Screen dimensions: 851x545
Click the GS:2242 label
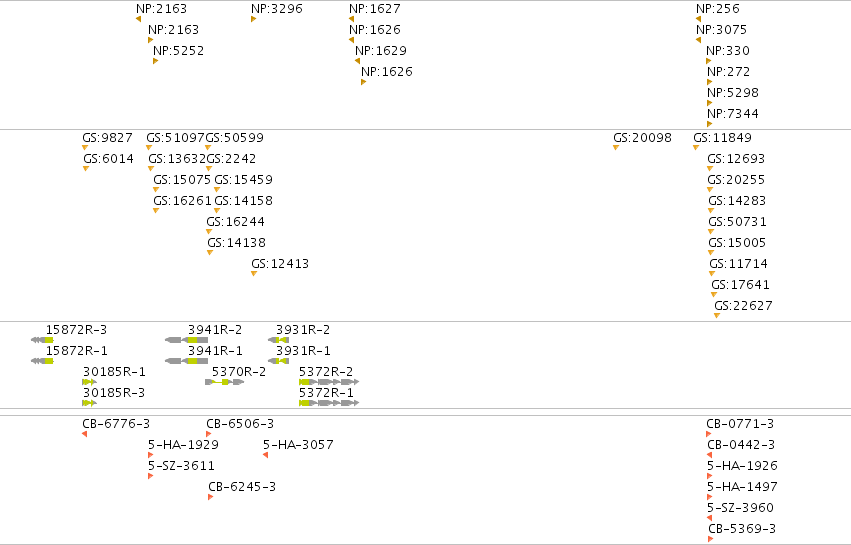pos(231,159)
